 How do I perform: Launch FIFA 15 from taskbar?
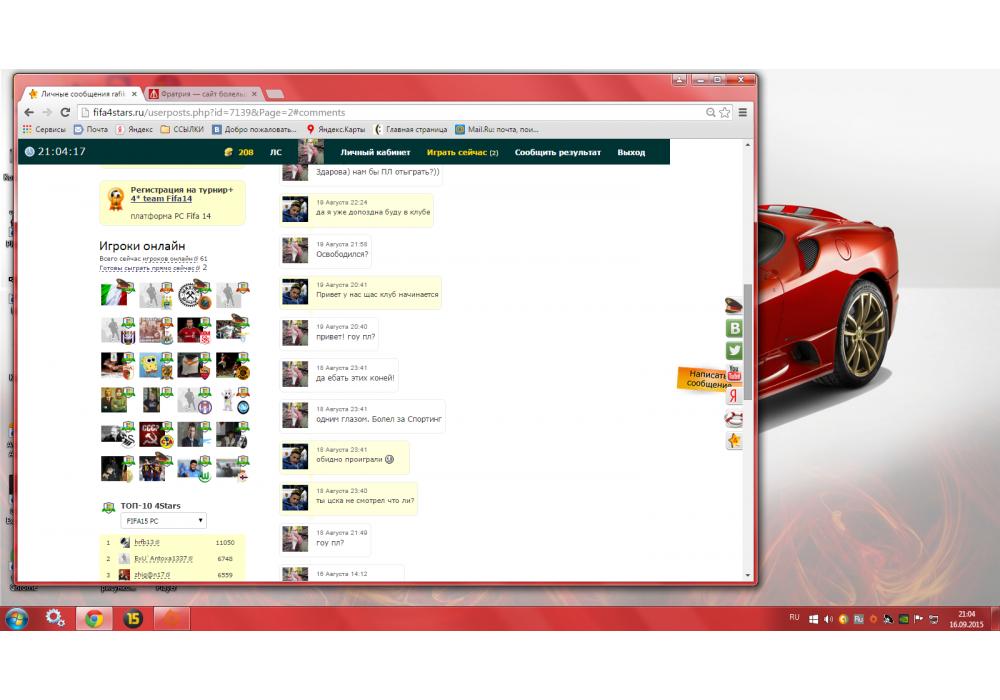133,619
